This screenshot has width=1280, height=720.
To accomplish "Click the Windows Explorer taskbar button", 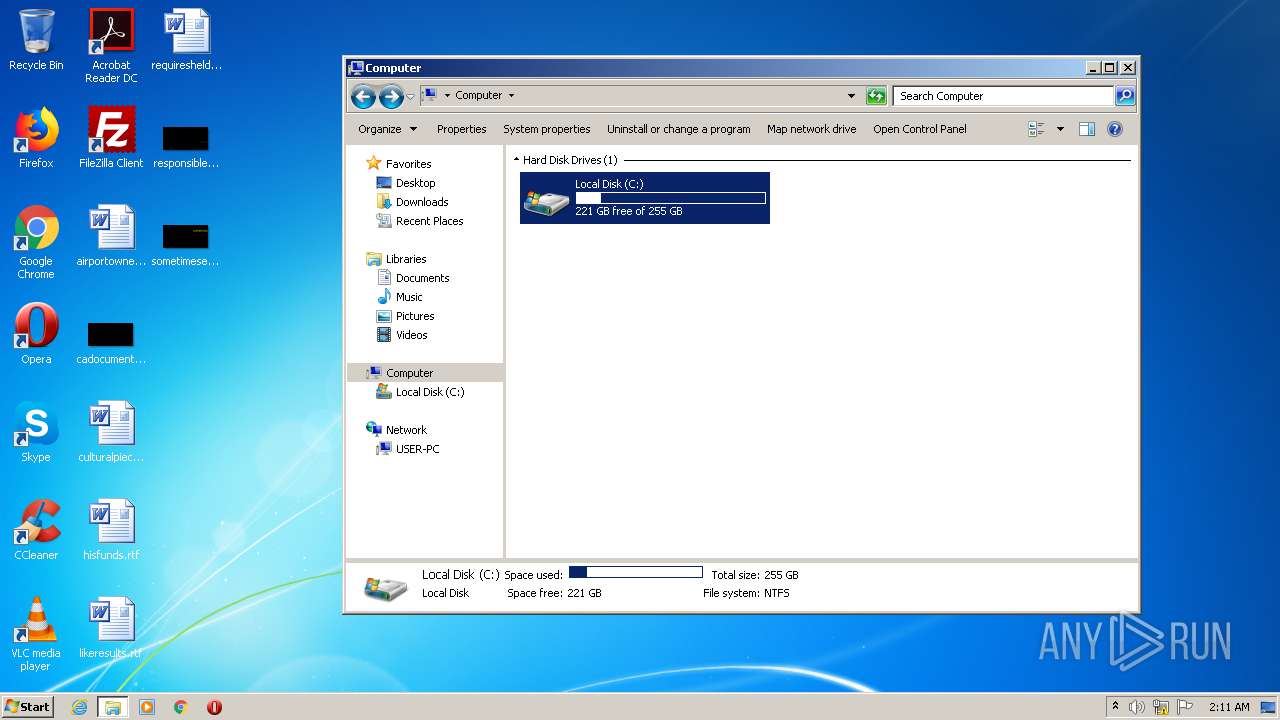I will [113, 707].
